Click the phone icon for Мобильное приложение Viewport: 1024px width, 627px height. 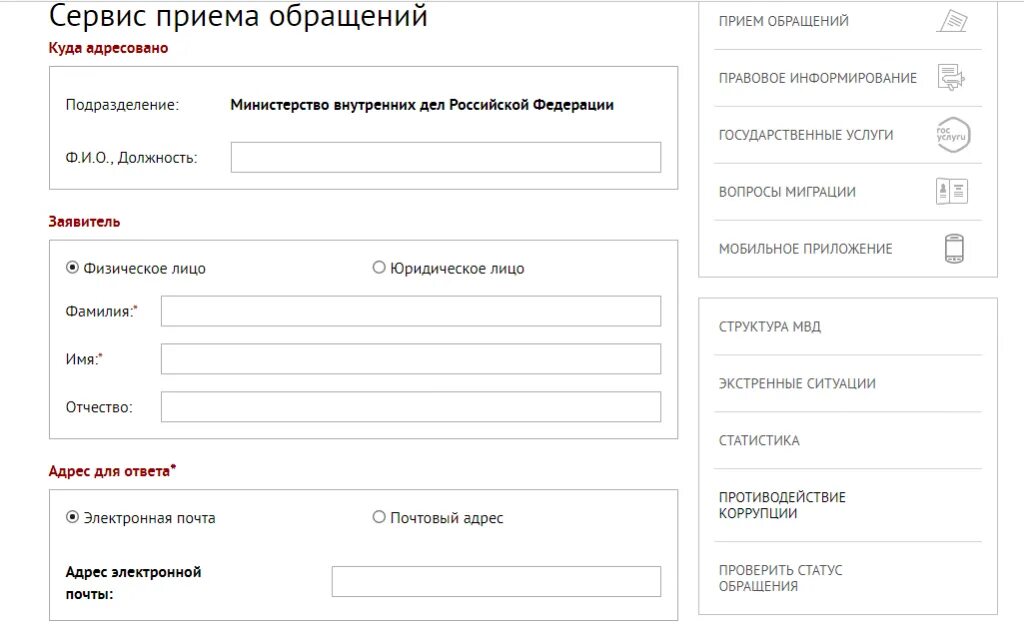[954, 248]
